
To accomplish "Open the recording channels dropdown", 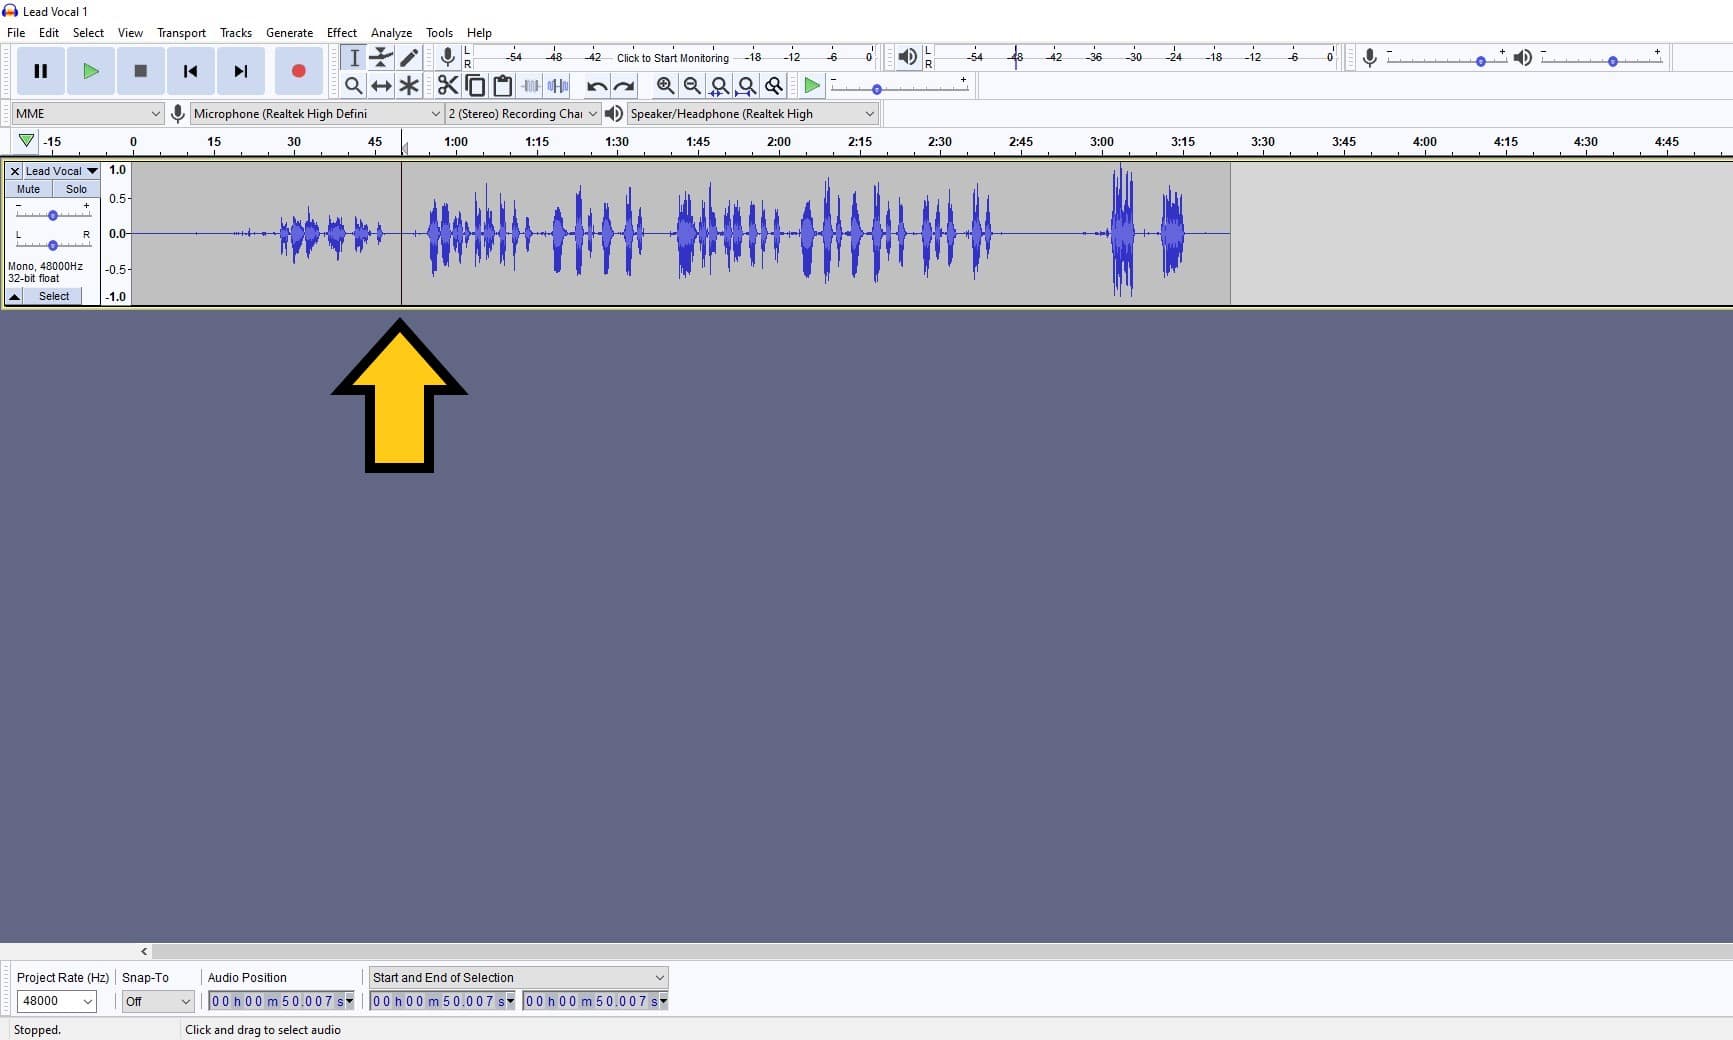I will pos(522,113).
